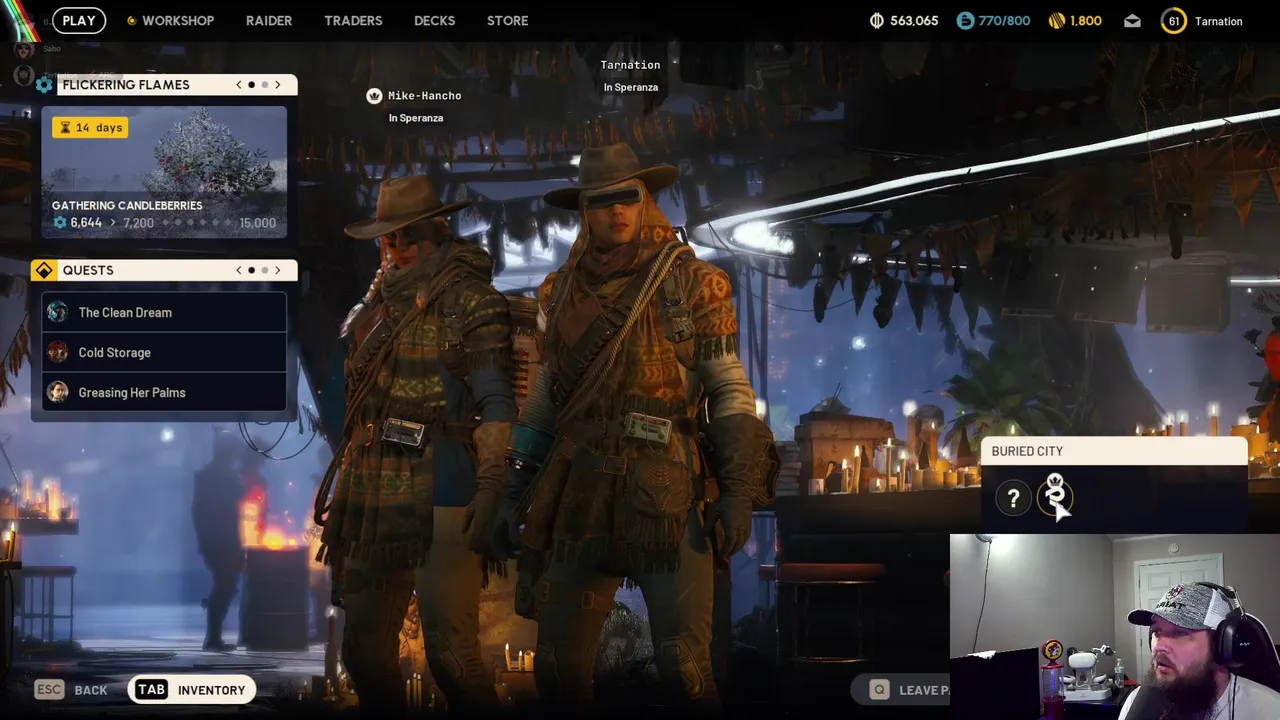
Task: Click the Flickering Flames gear icon
Action: click(44, 85)
